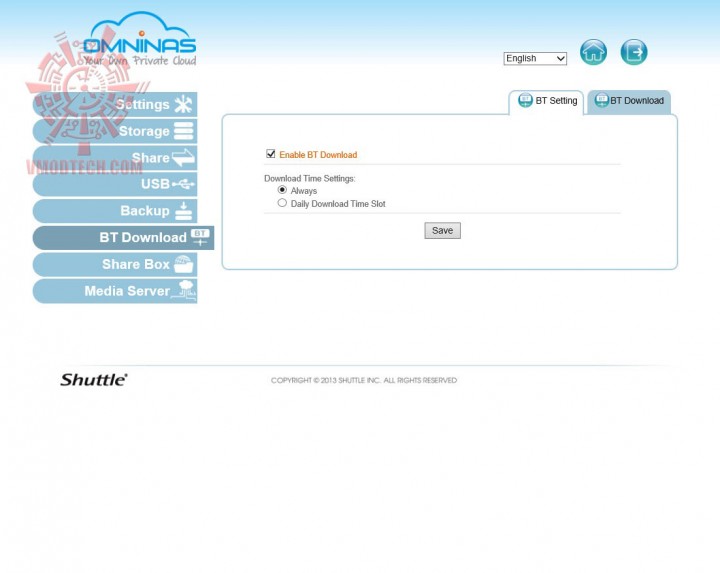
Task: Save the BT settings
Action: point(442,230)
